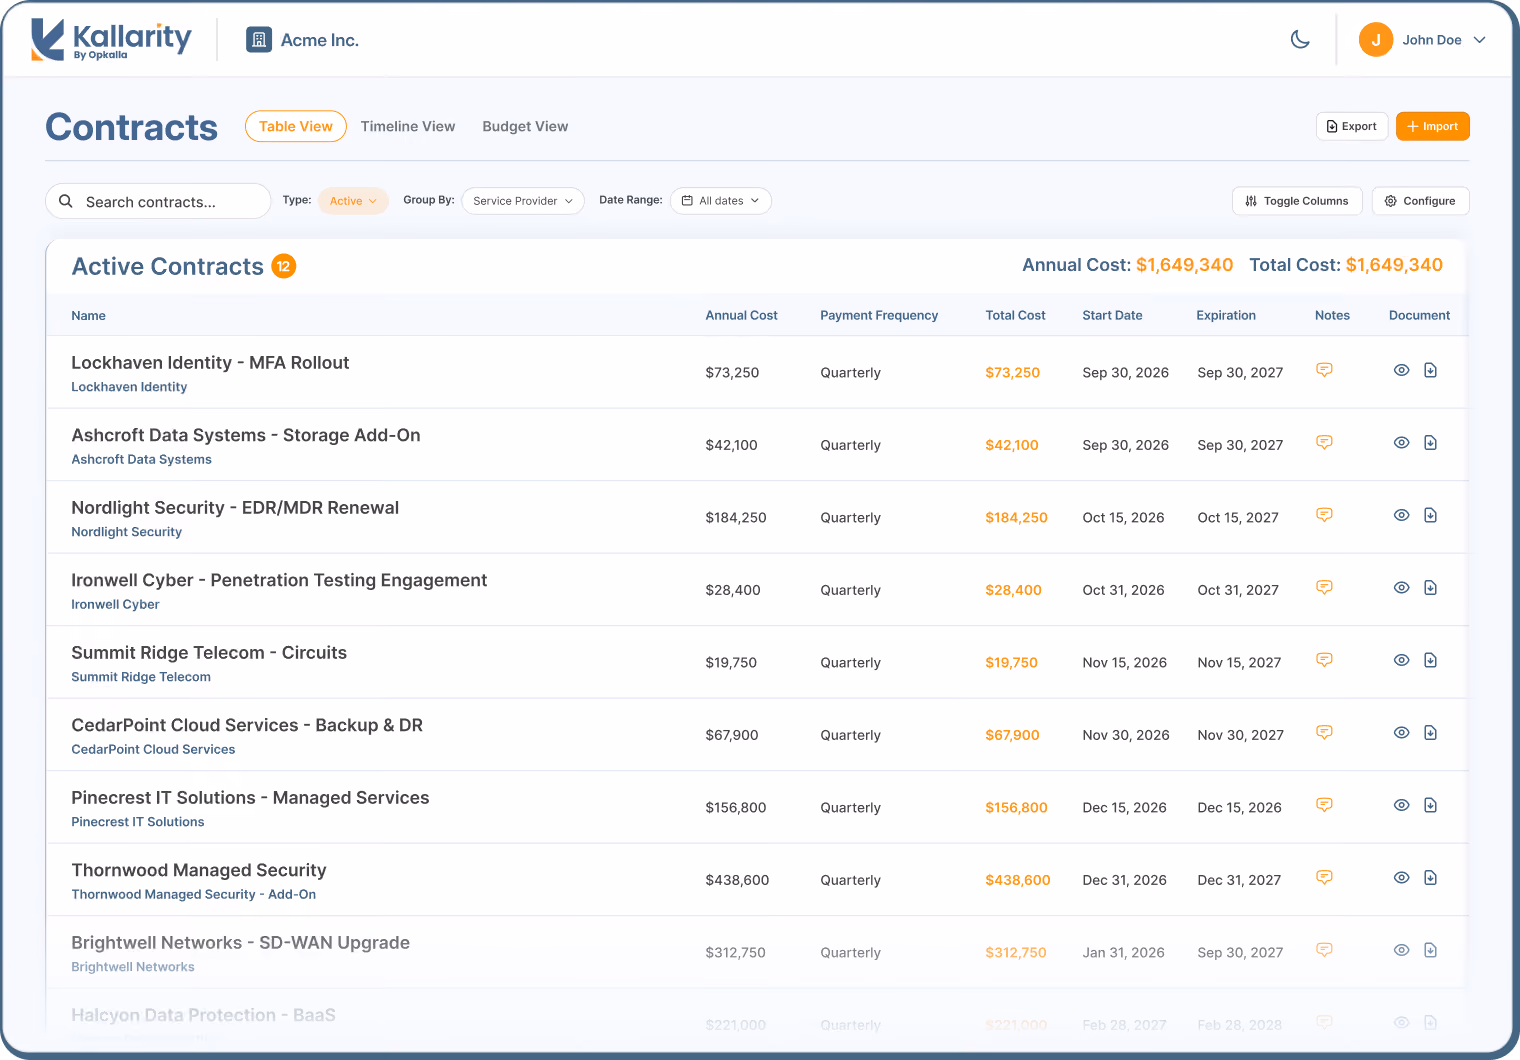Open Nordlight Security provider link

pos(126,532)
